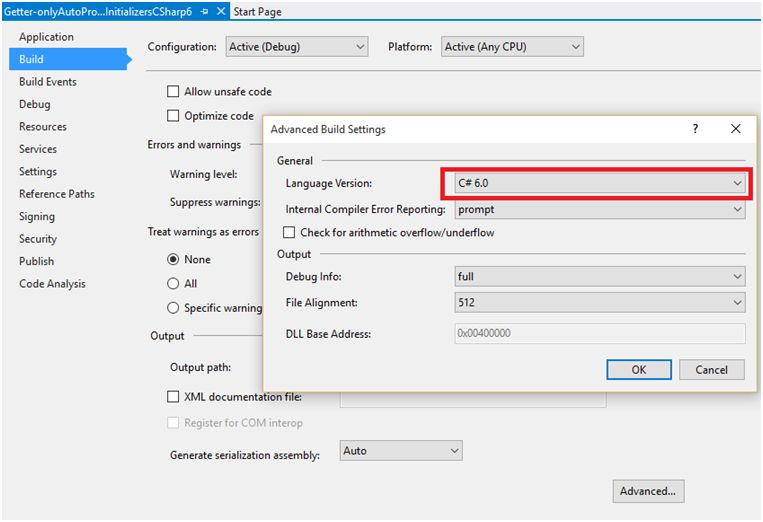Screen dimensions: 763x522
Task: Pin the Getter-onlyAutoPro document tab
Action: [204, 12]
